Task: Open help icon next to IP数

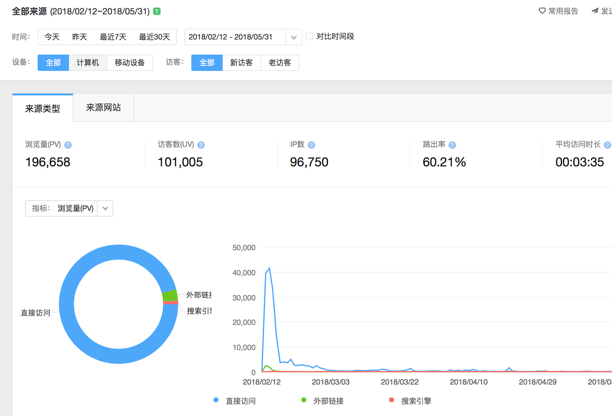Action: 311,145
